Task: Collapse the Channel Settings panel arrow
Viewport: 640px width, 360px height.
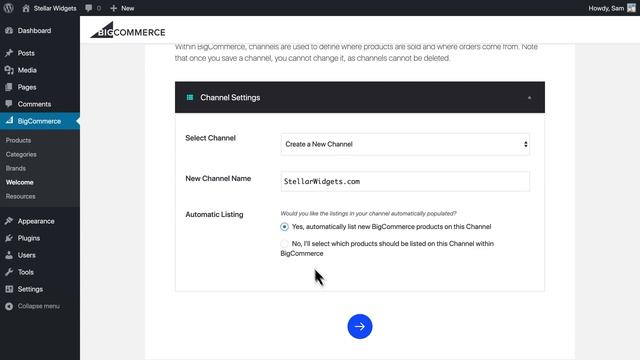Action: tap(529, 98)
